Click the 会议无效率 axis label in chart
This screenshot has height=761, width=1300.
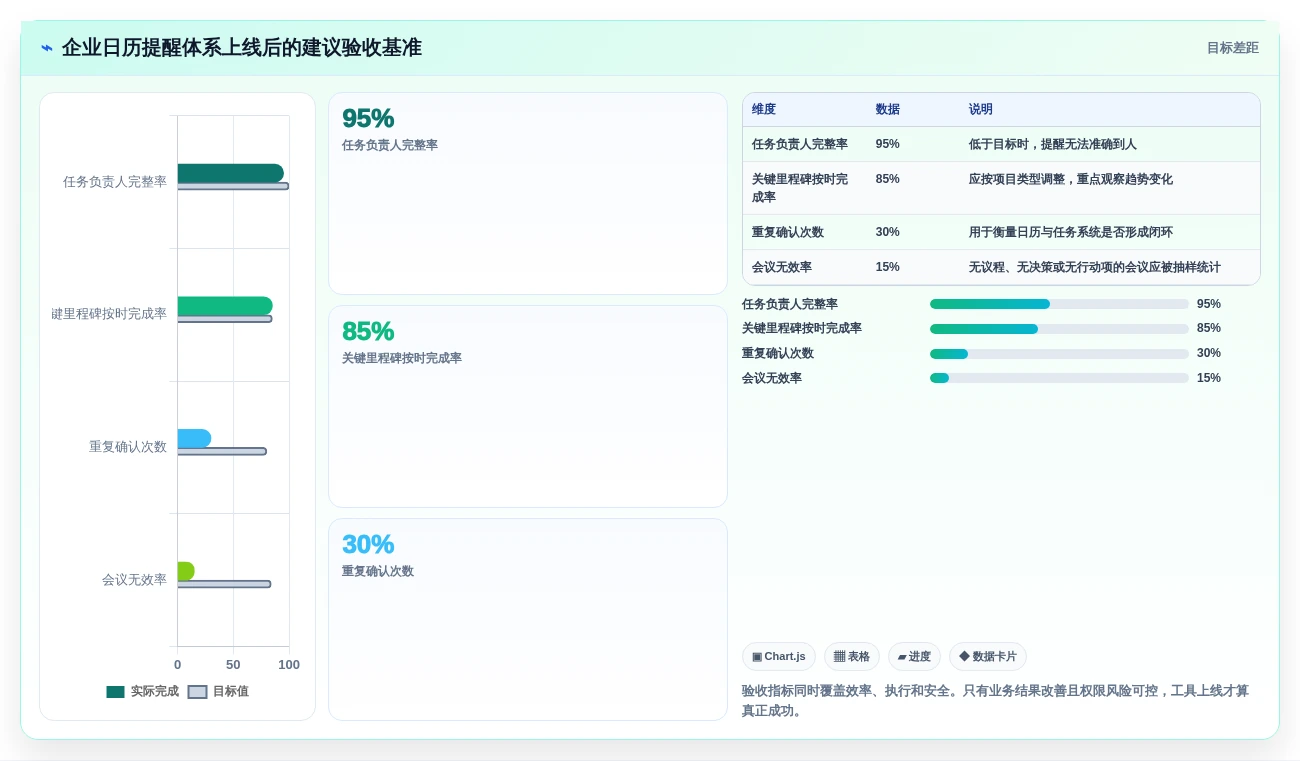pos(134,580)
